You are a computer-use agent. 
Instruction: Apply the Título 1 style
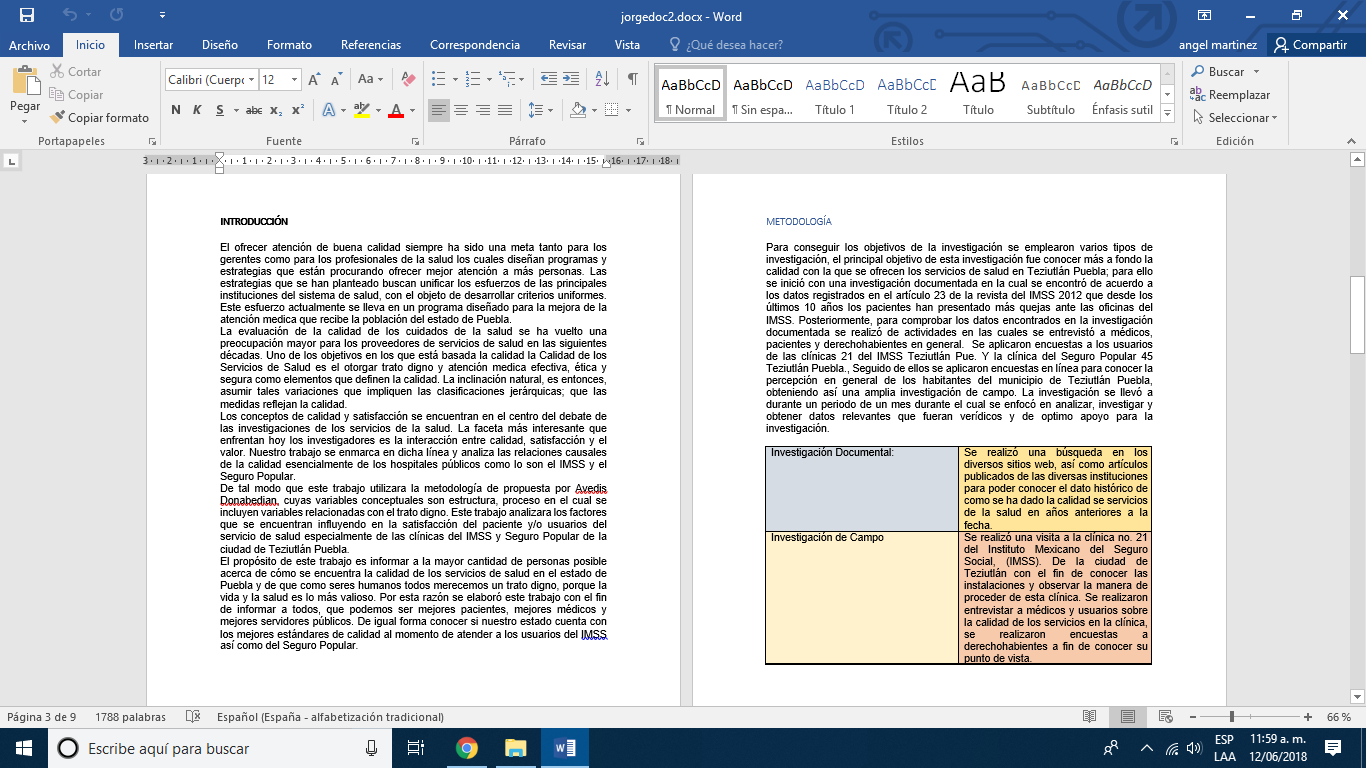click(x=835, y=95)
